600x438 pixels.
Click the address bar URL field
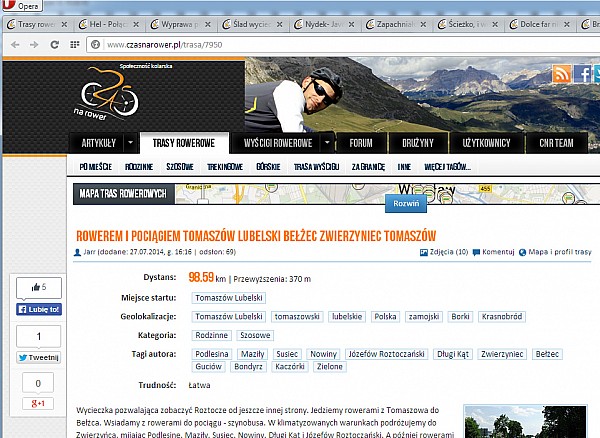(x=300, y=44)
